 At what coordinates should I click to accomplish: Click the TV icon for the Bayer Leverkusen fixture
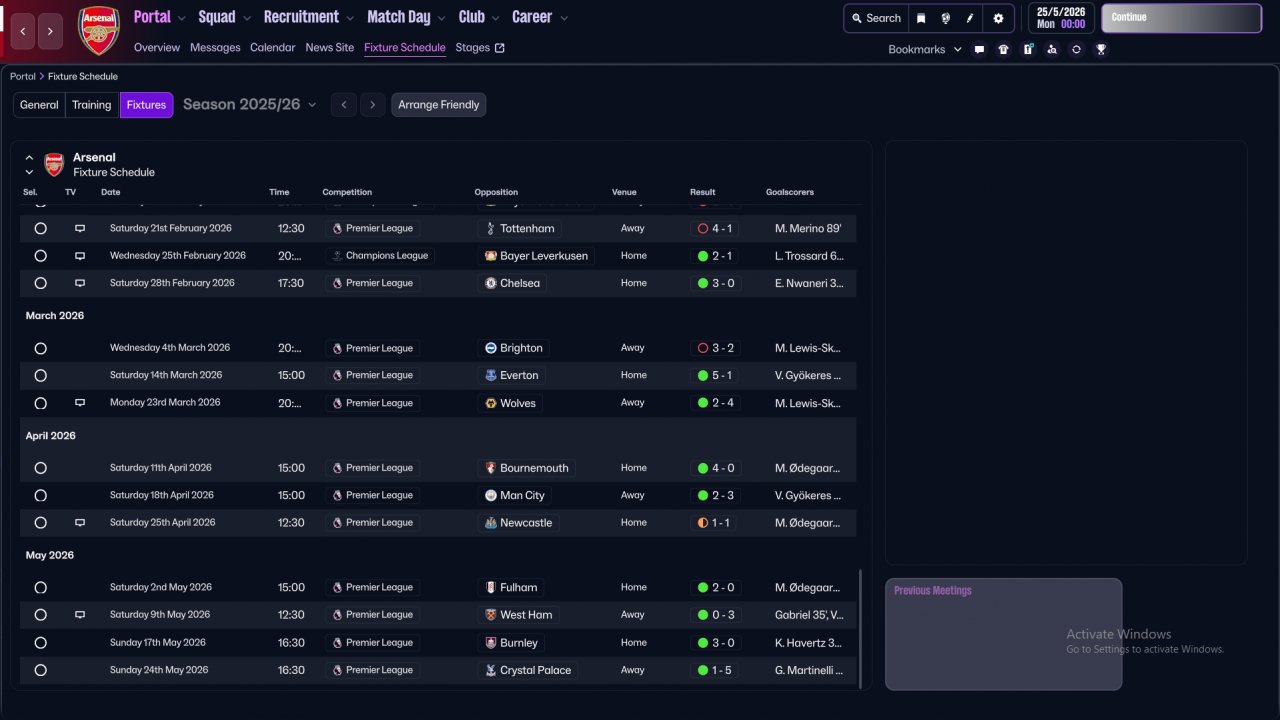80,256
